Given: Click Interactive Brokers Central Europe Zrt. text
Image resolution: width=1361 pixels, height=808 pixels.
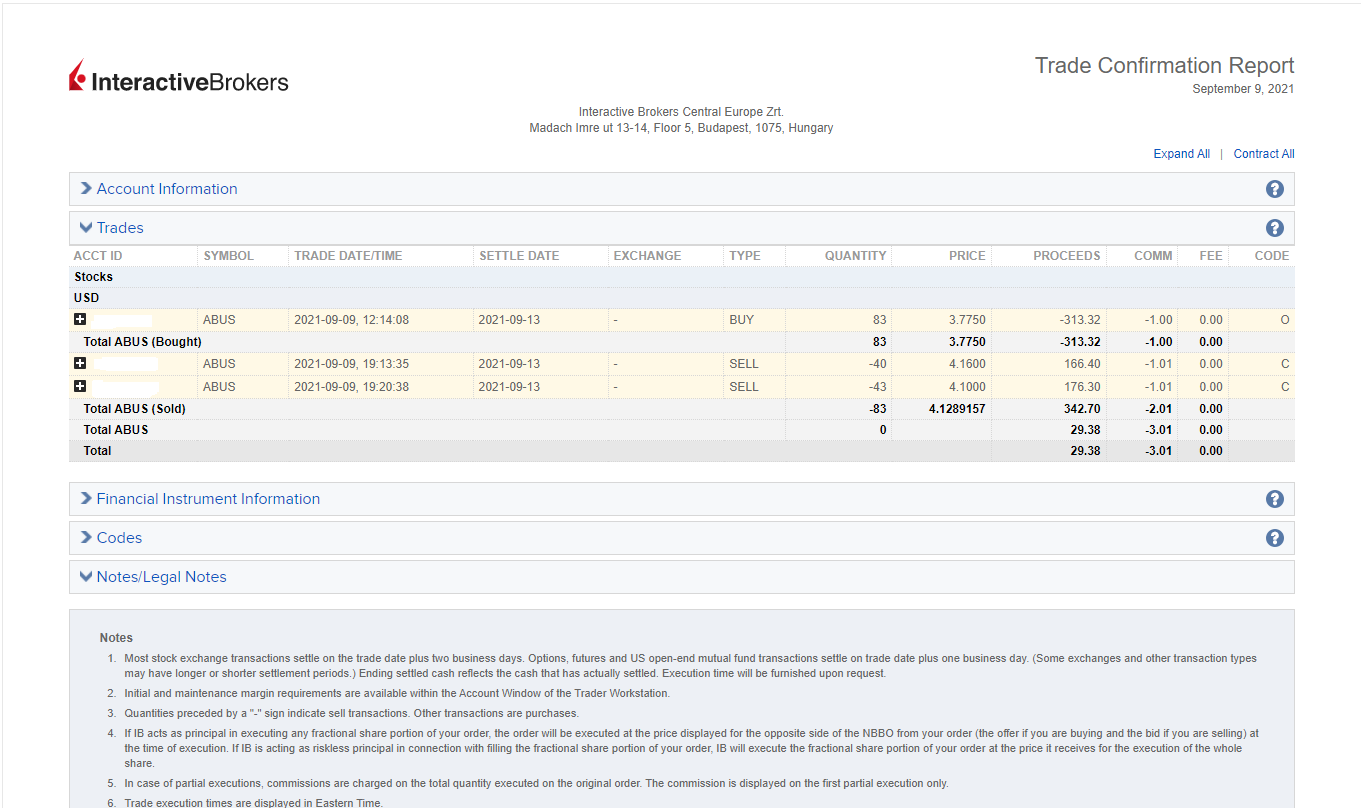Looking at the screenshot, I should pos(681,112).
